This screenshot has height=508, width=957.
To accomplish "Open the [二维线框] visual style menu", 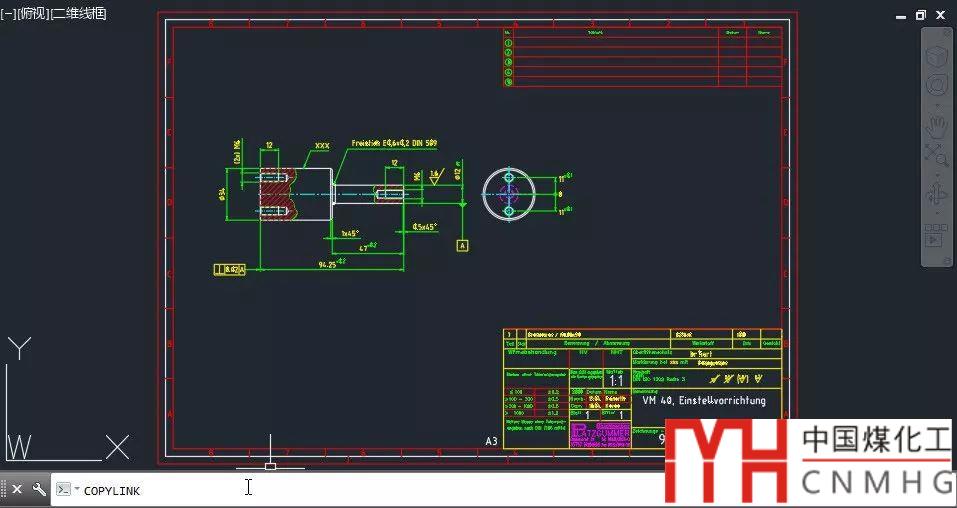I will click(78, 13).
